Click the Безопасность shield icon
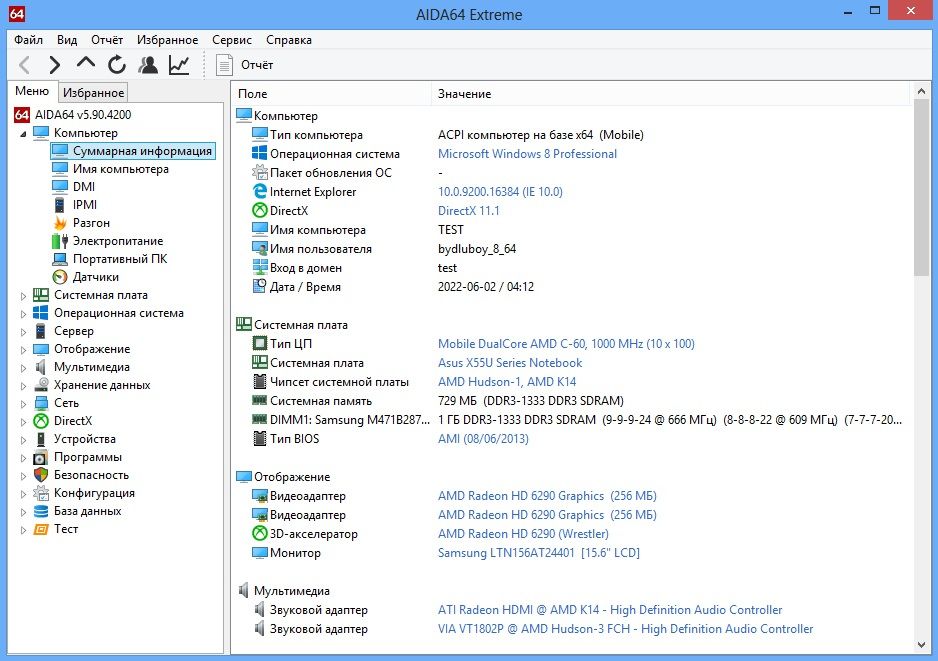This screenshot has height=661, width=938. (41, 475)
